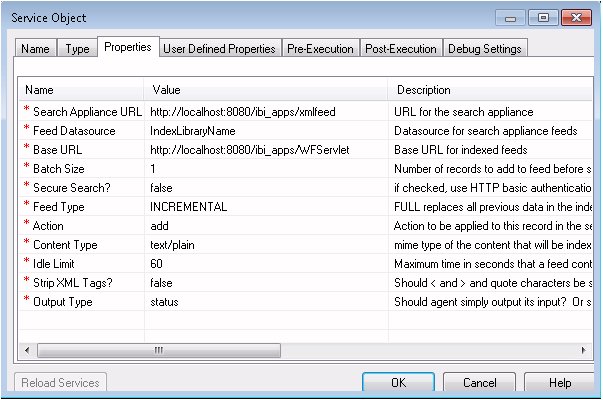Screen dimensions: 603x400
Task: Open the Type tab
Action: tap(77, 48)
